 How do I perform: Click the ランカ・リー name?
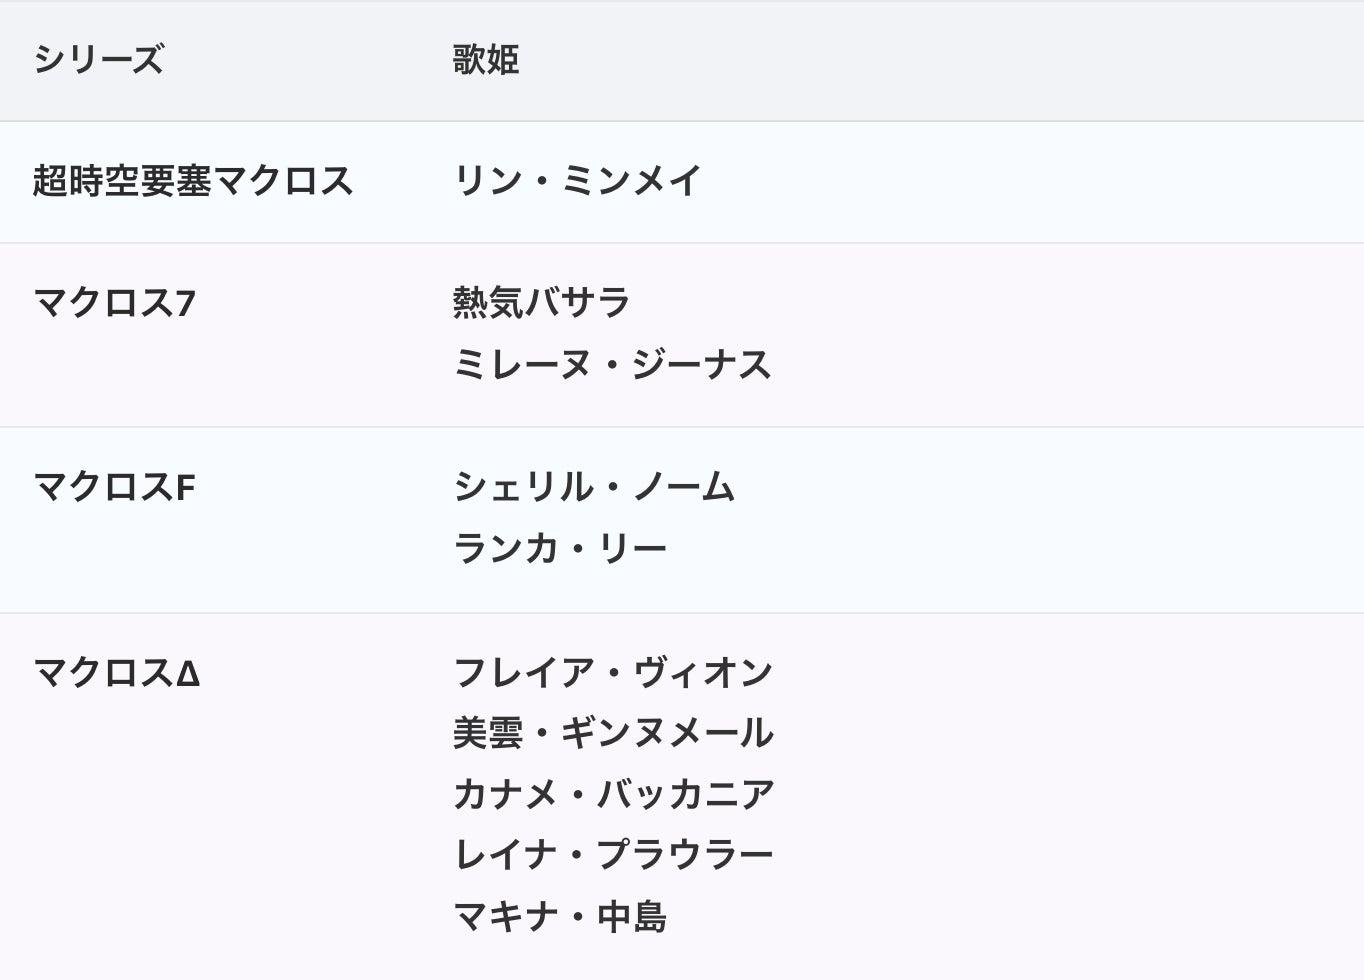559,549
